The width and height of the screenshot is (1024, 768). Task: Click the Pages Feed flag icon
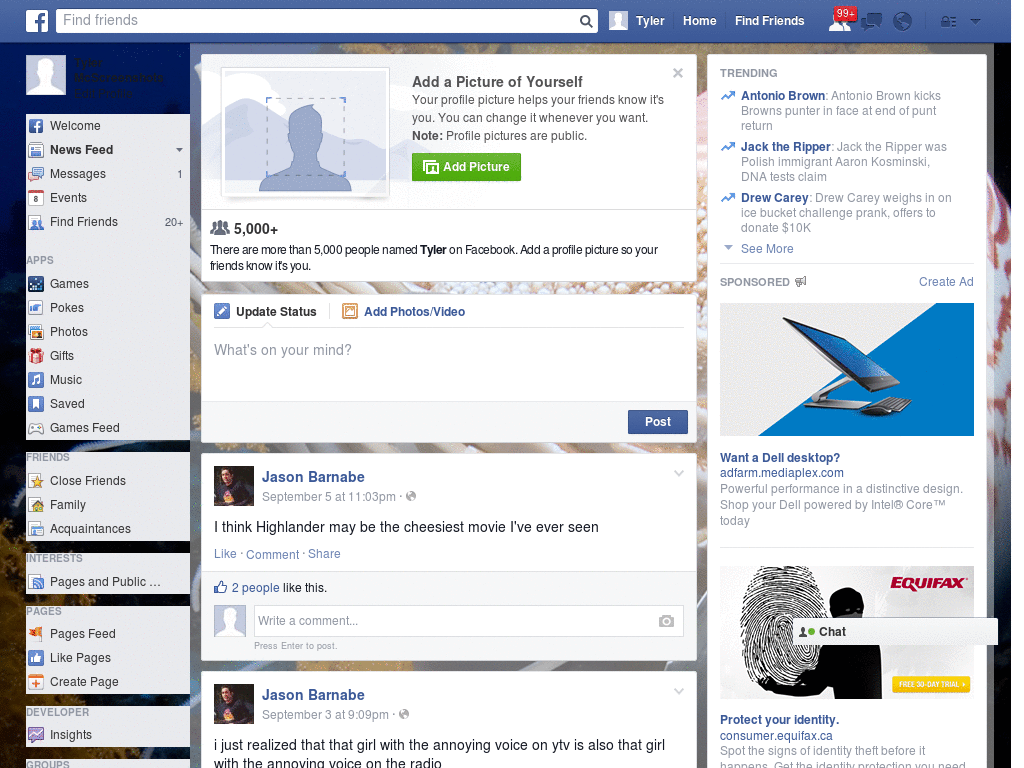click(36, 633)
